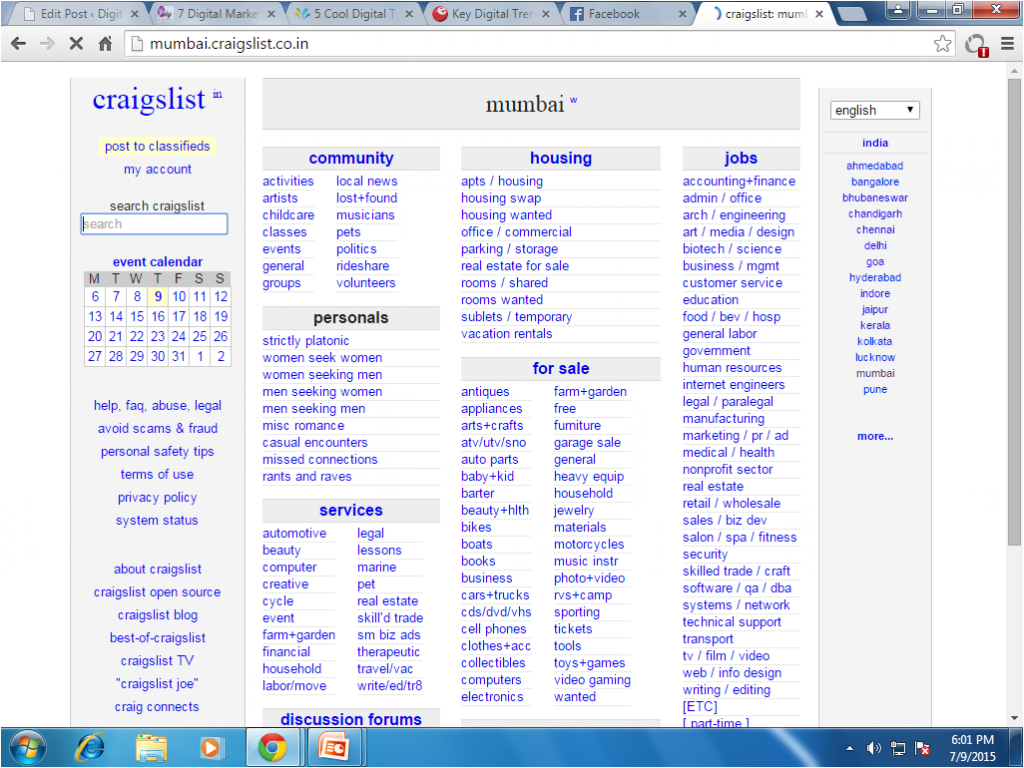
Task: Click post to classifieds link
Action: pyautogui.click(x=157, y=146)
